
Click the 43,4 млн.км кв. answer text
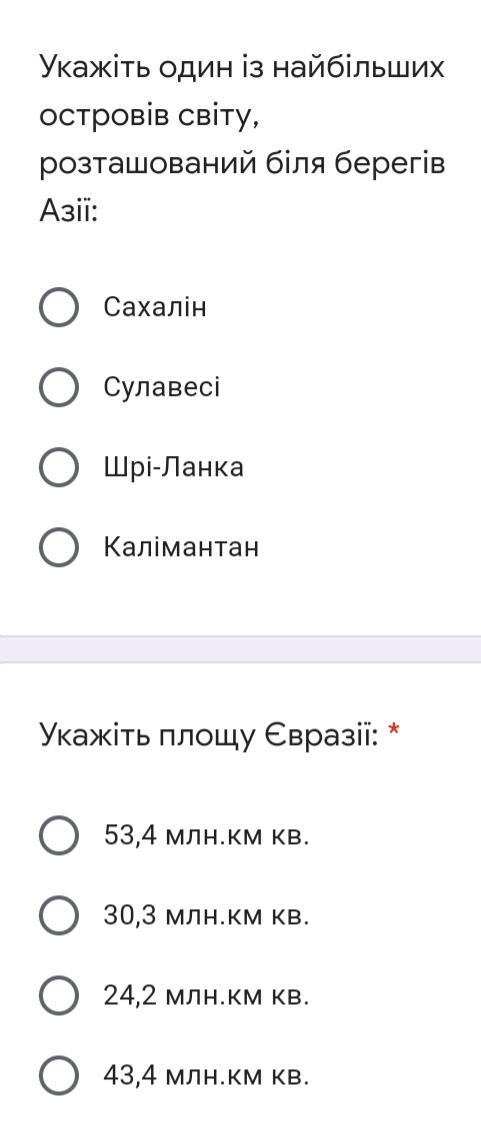(206, 1076)
